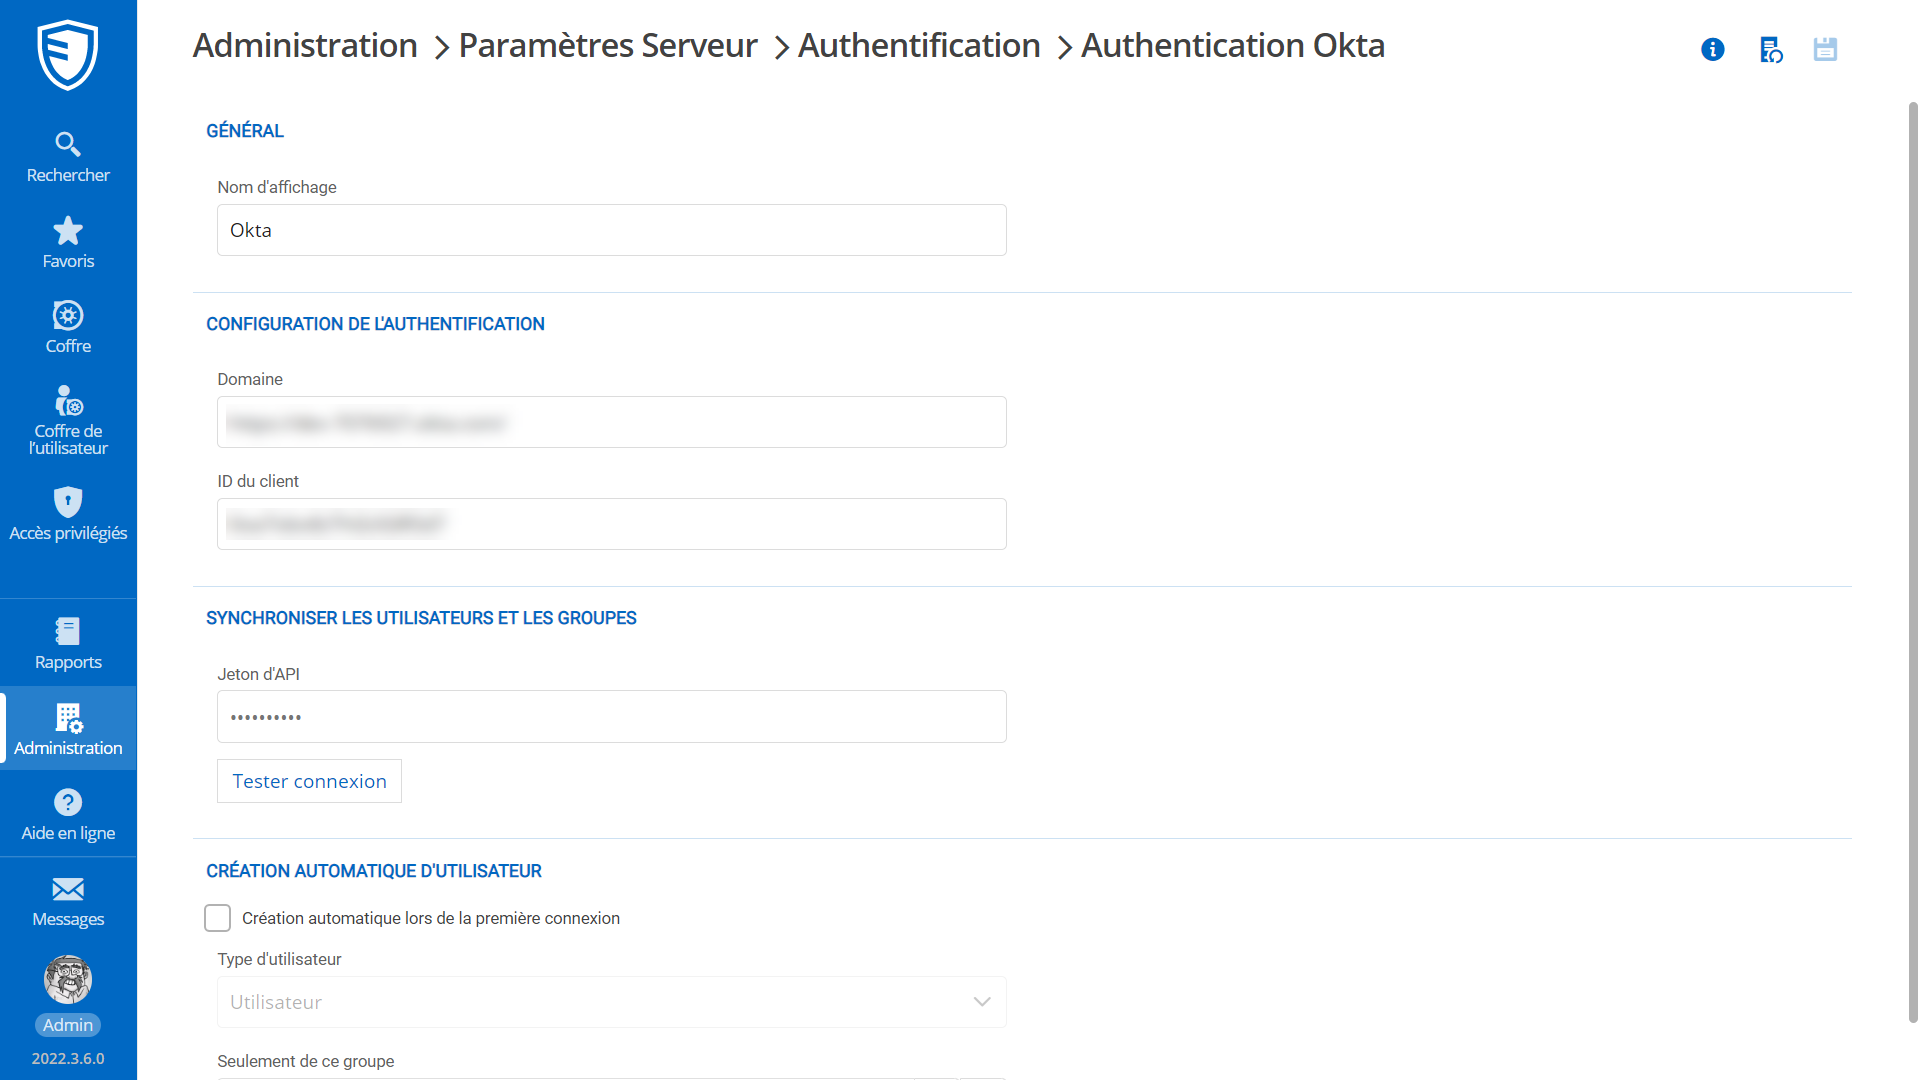Click the Tester connexion button
1920x1080 pixels.
[x=309, y=781]
